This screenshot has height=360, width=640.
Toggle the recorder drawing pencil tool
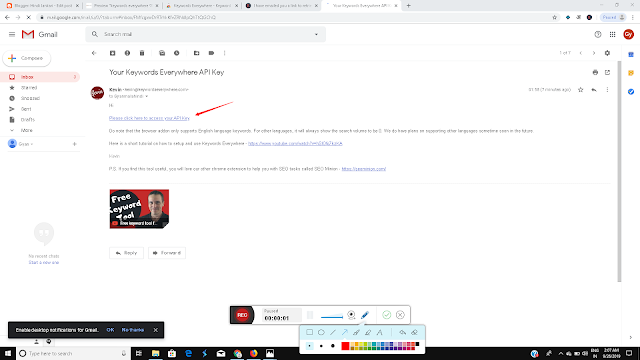coord(365,315)
